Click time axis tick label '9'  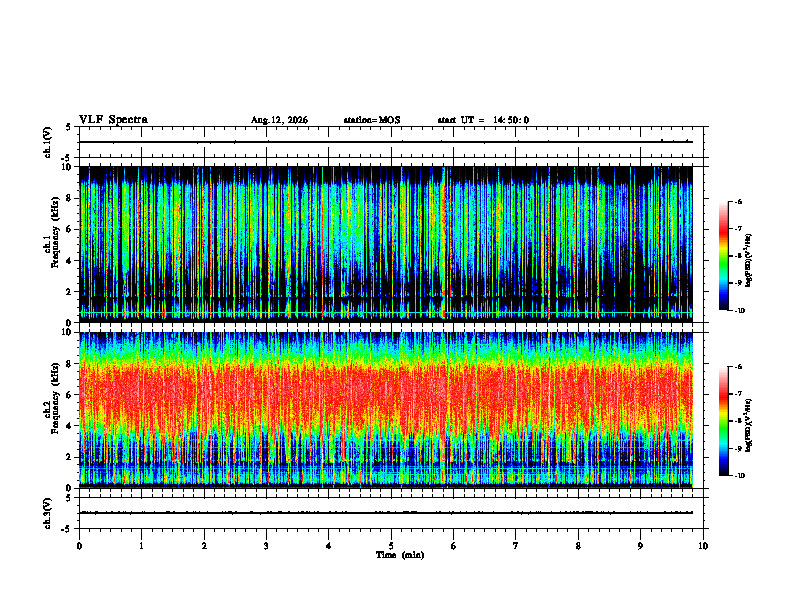click(x=640, y=546)
